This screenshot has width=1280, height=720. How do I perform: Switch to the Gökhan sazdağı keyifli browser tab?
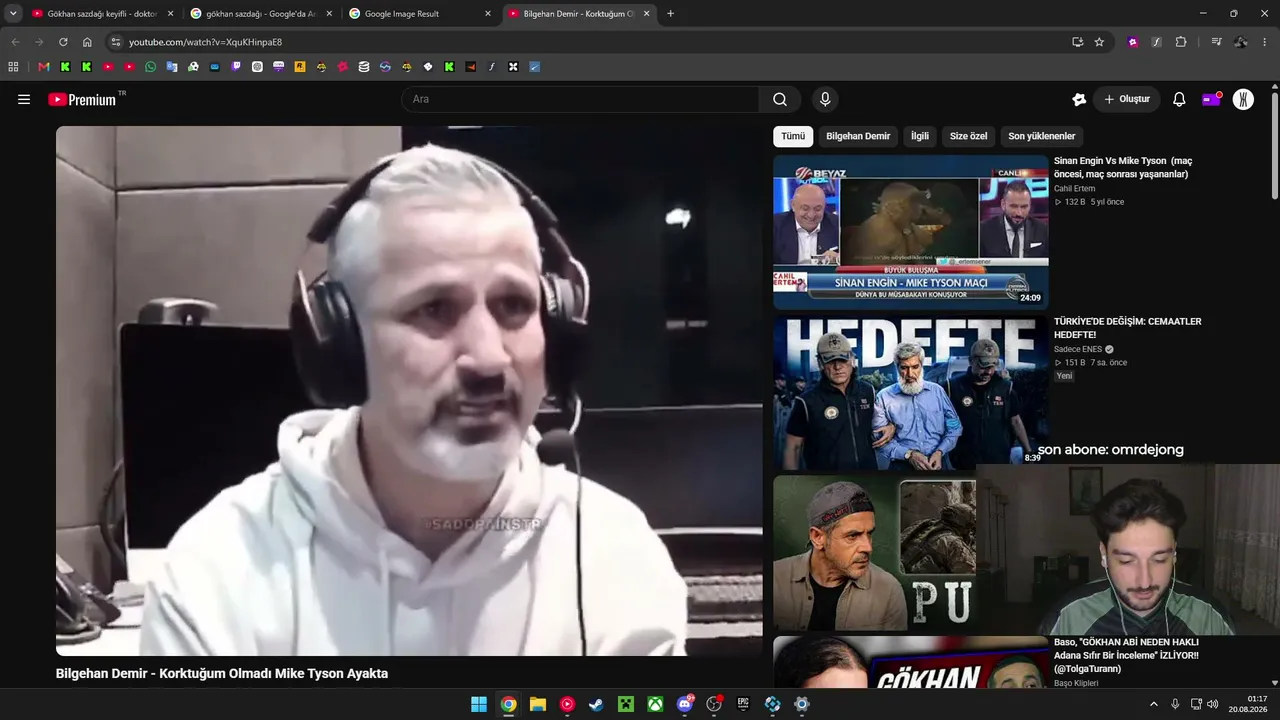coord(101,14)
